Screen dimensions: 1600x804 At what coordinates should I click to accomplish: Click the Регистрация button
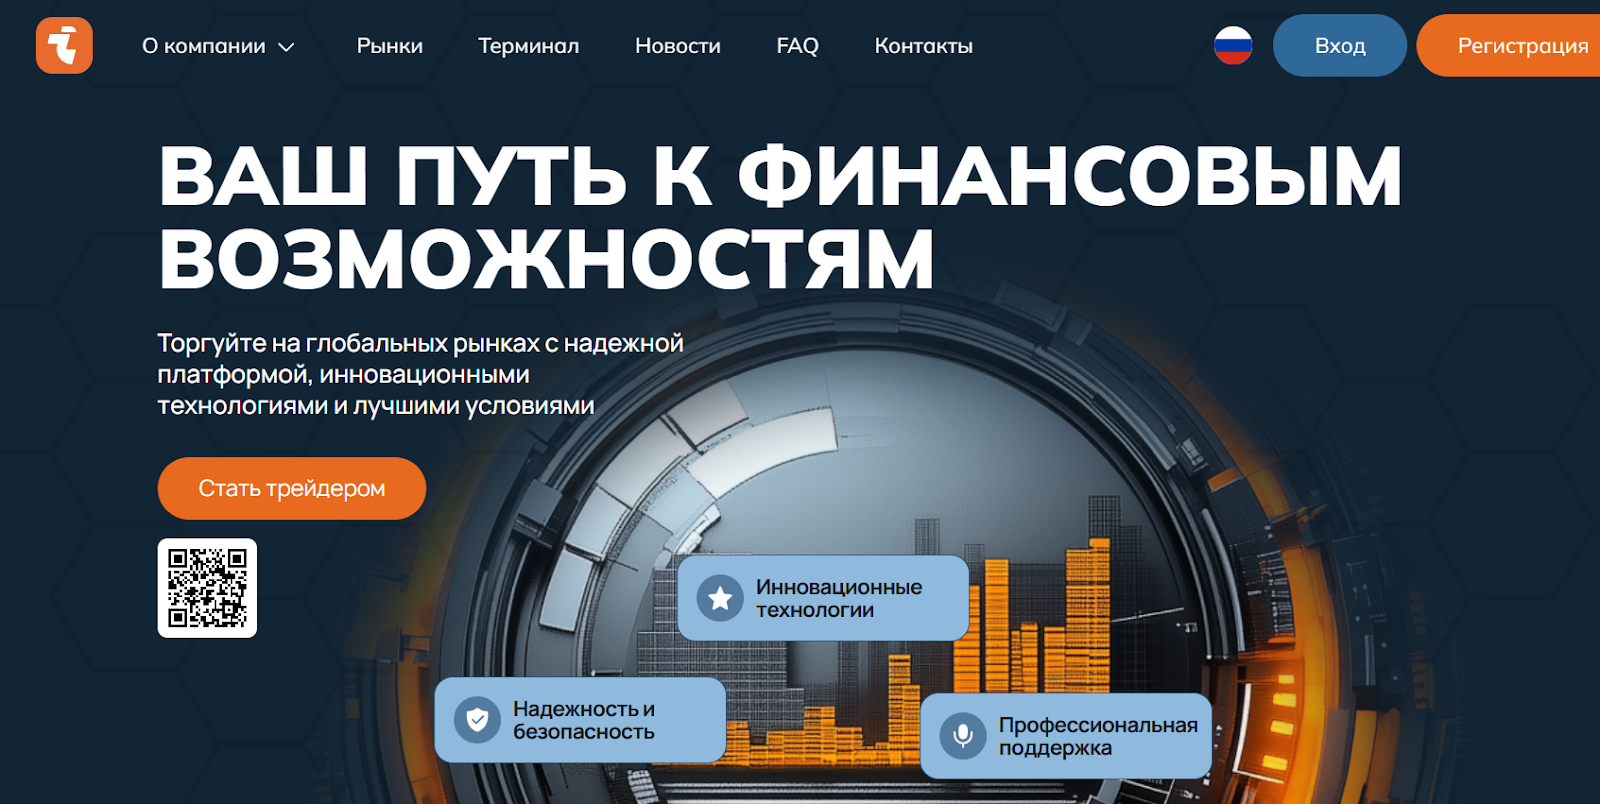[x=1508, y=45]
